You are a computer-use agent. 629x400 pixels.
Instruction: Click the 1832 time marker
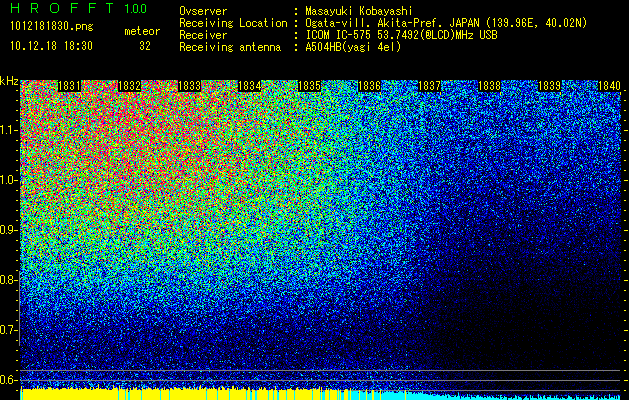pyautogui.click(x=130, y=86)
